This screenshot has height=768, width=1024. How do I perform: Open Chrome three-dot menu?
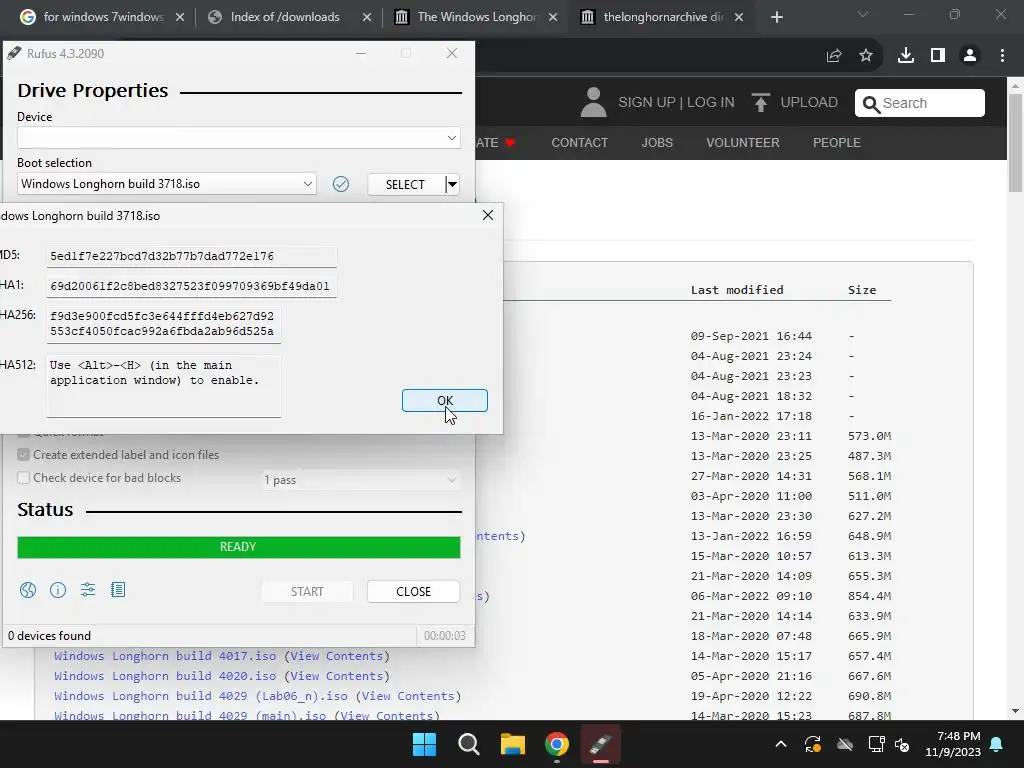[1002, 56]
